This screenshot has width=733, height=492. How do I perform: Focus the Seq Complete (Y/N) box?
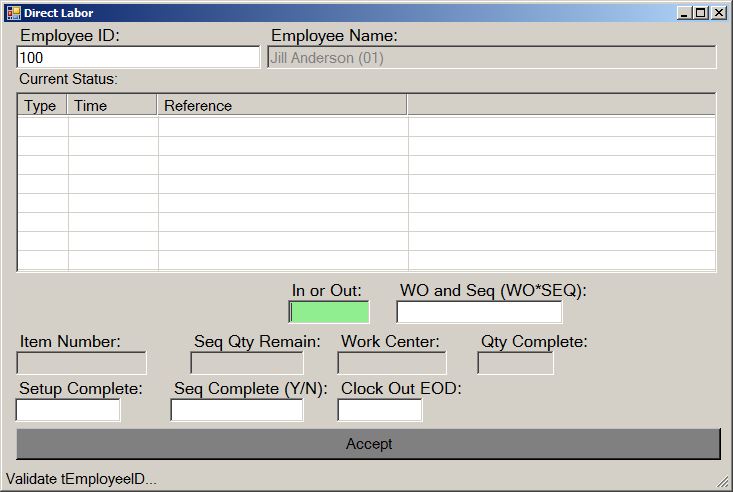tap(237, 410)
